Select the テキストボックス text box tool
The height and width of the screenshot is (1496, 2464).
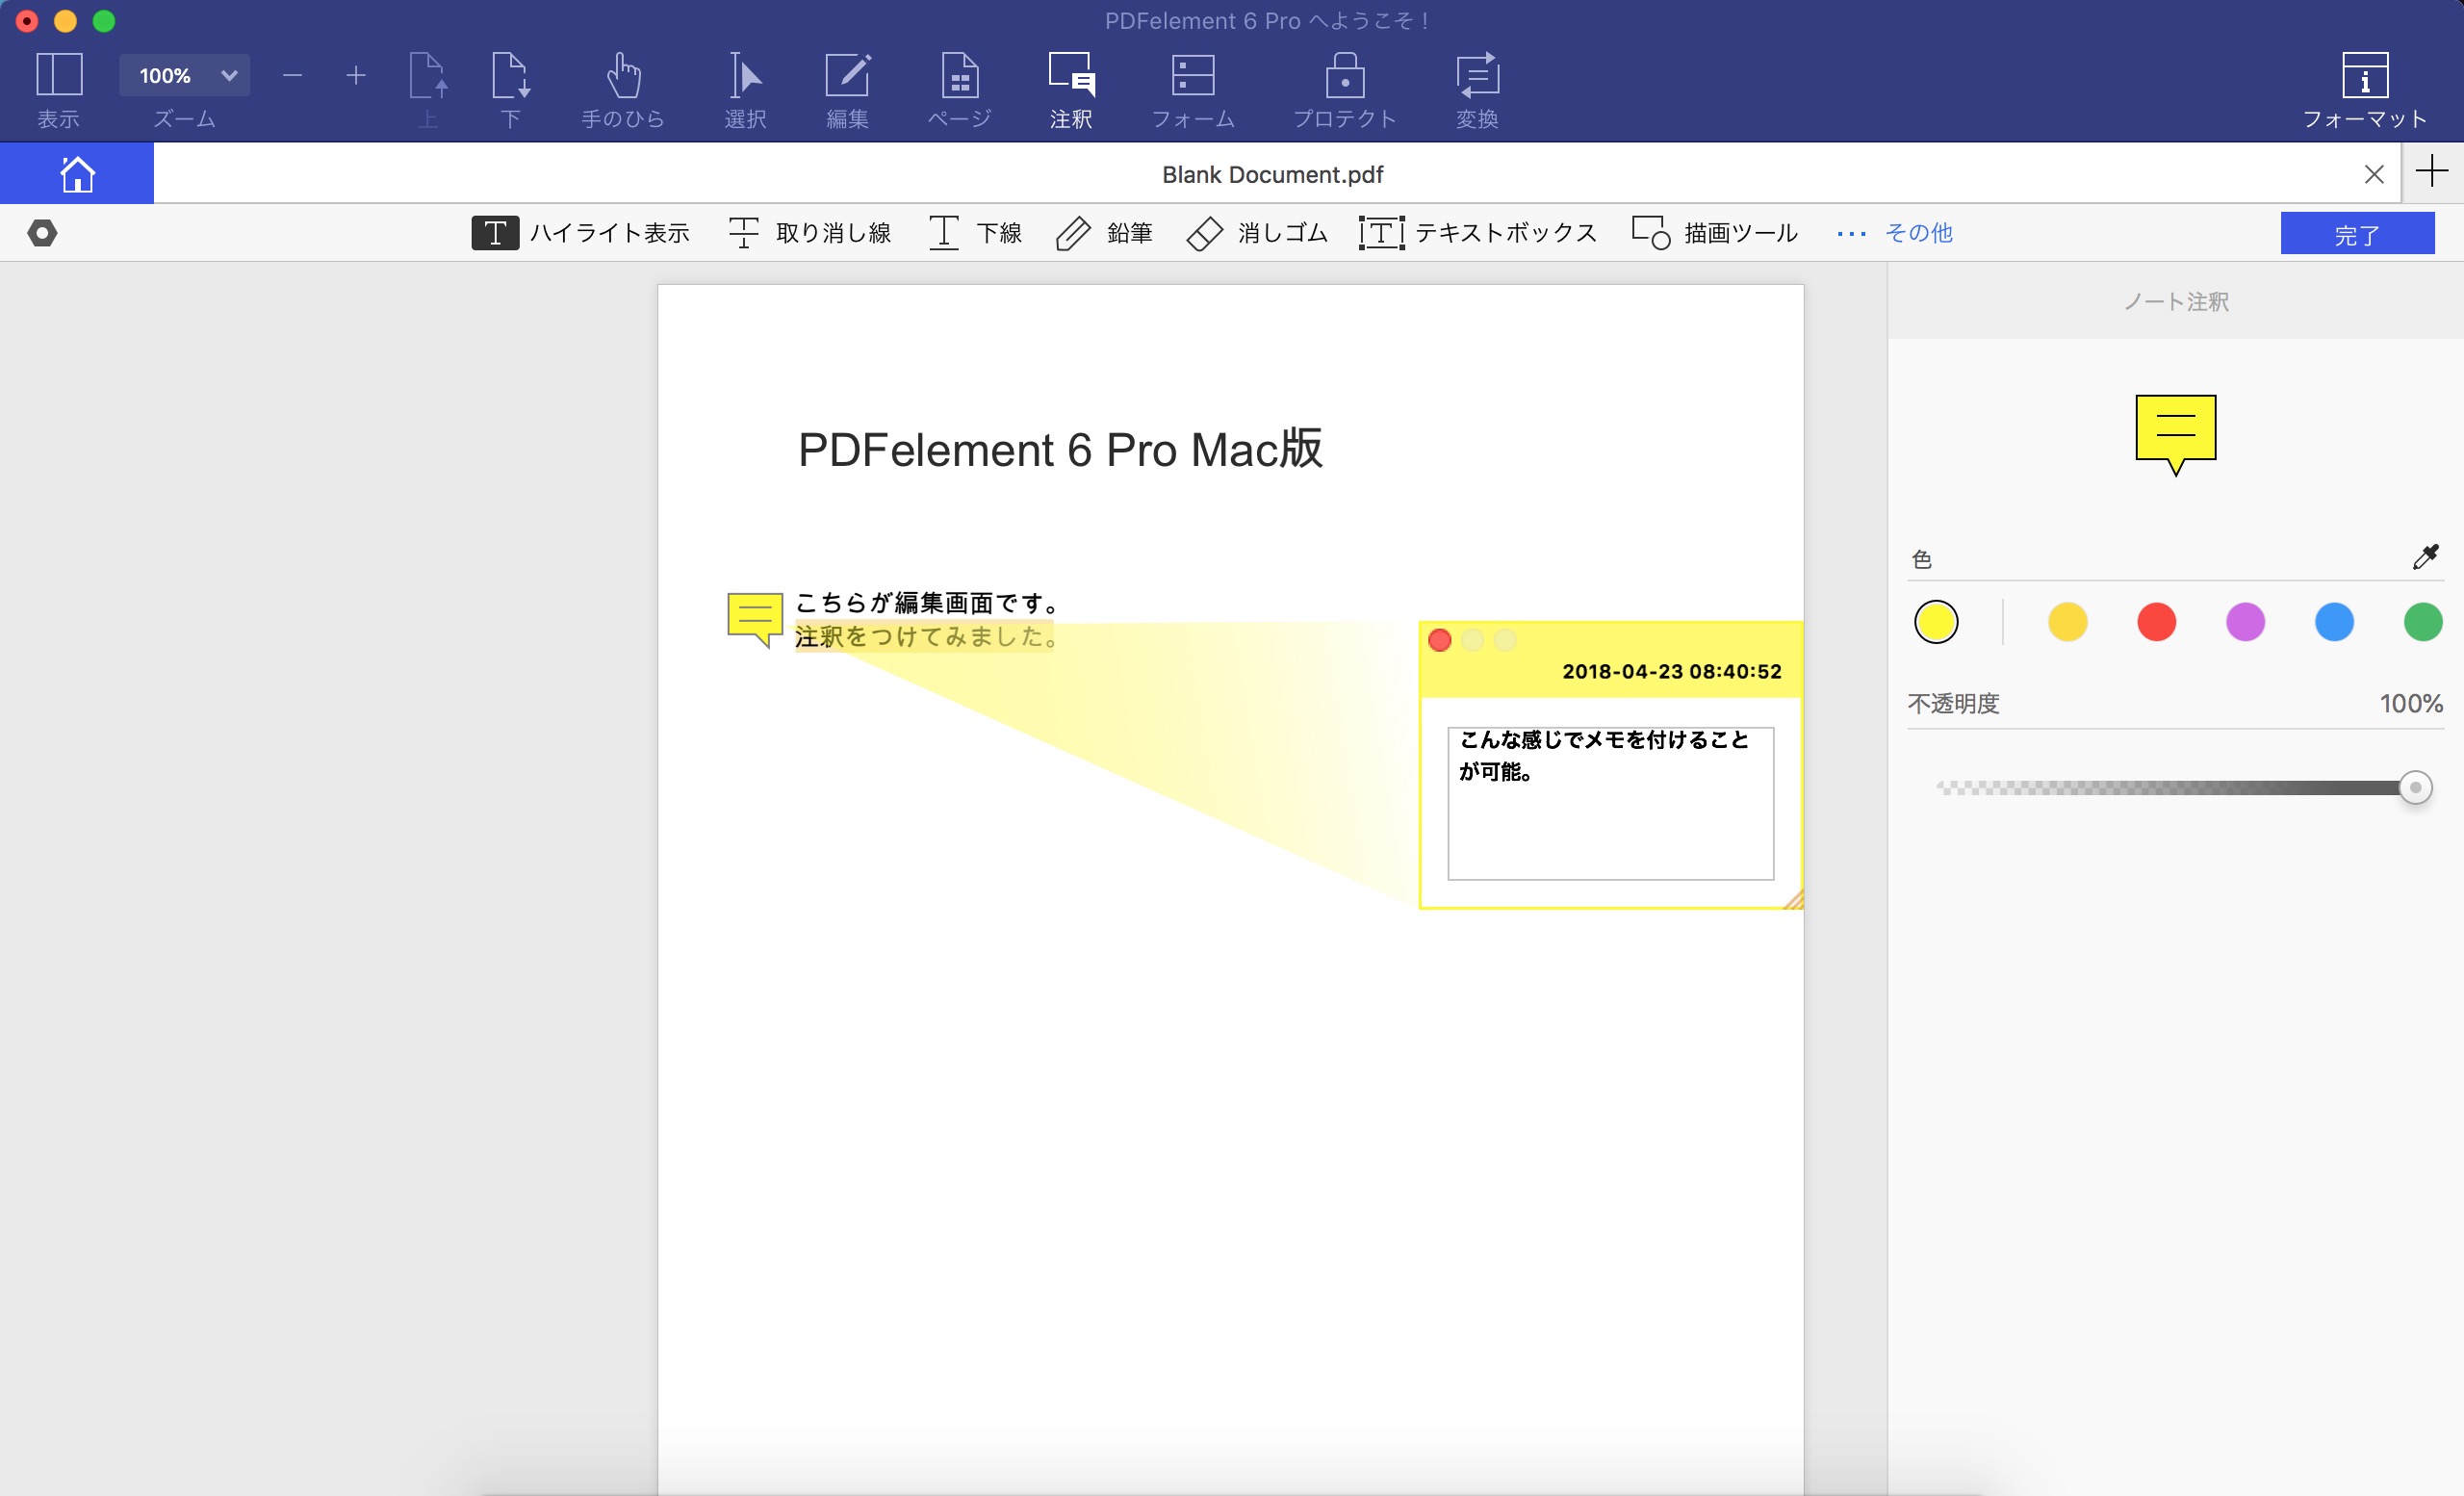pos(1478,233)
